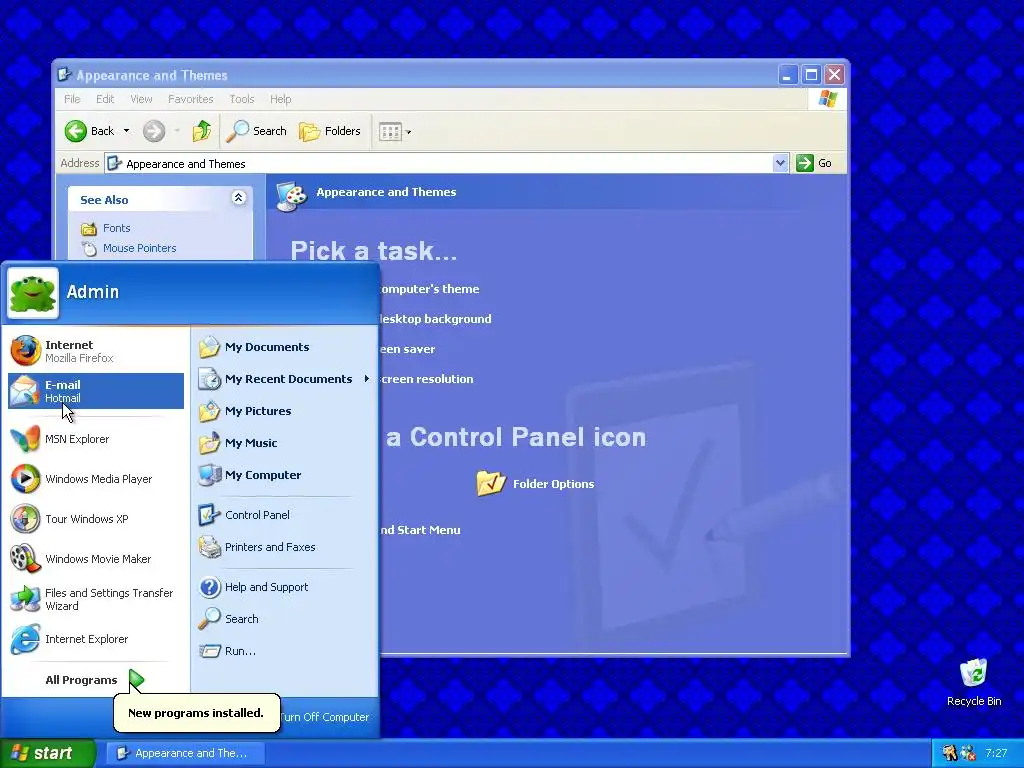The image size is (1024, 768).
Task: Open My Music folder
Action: (284, 443)
